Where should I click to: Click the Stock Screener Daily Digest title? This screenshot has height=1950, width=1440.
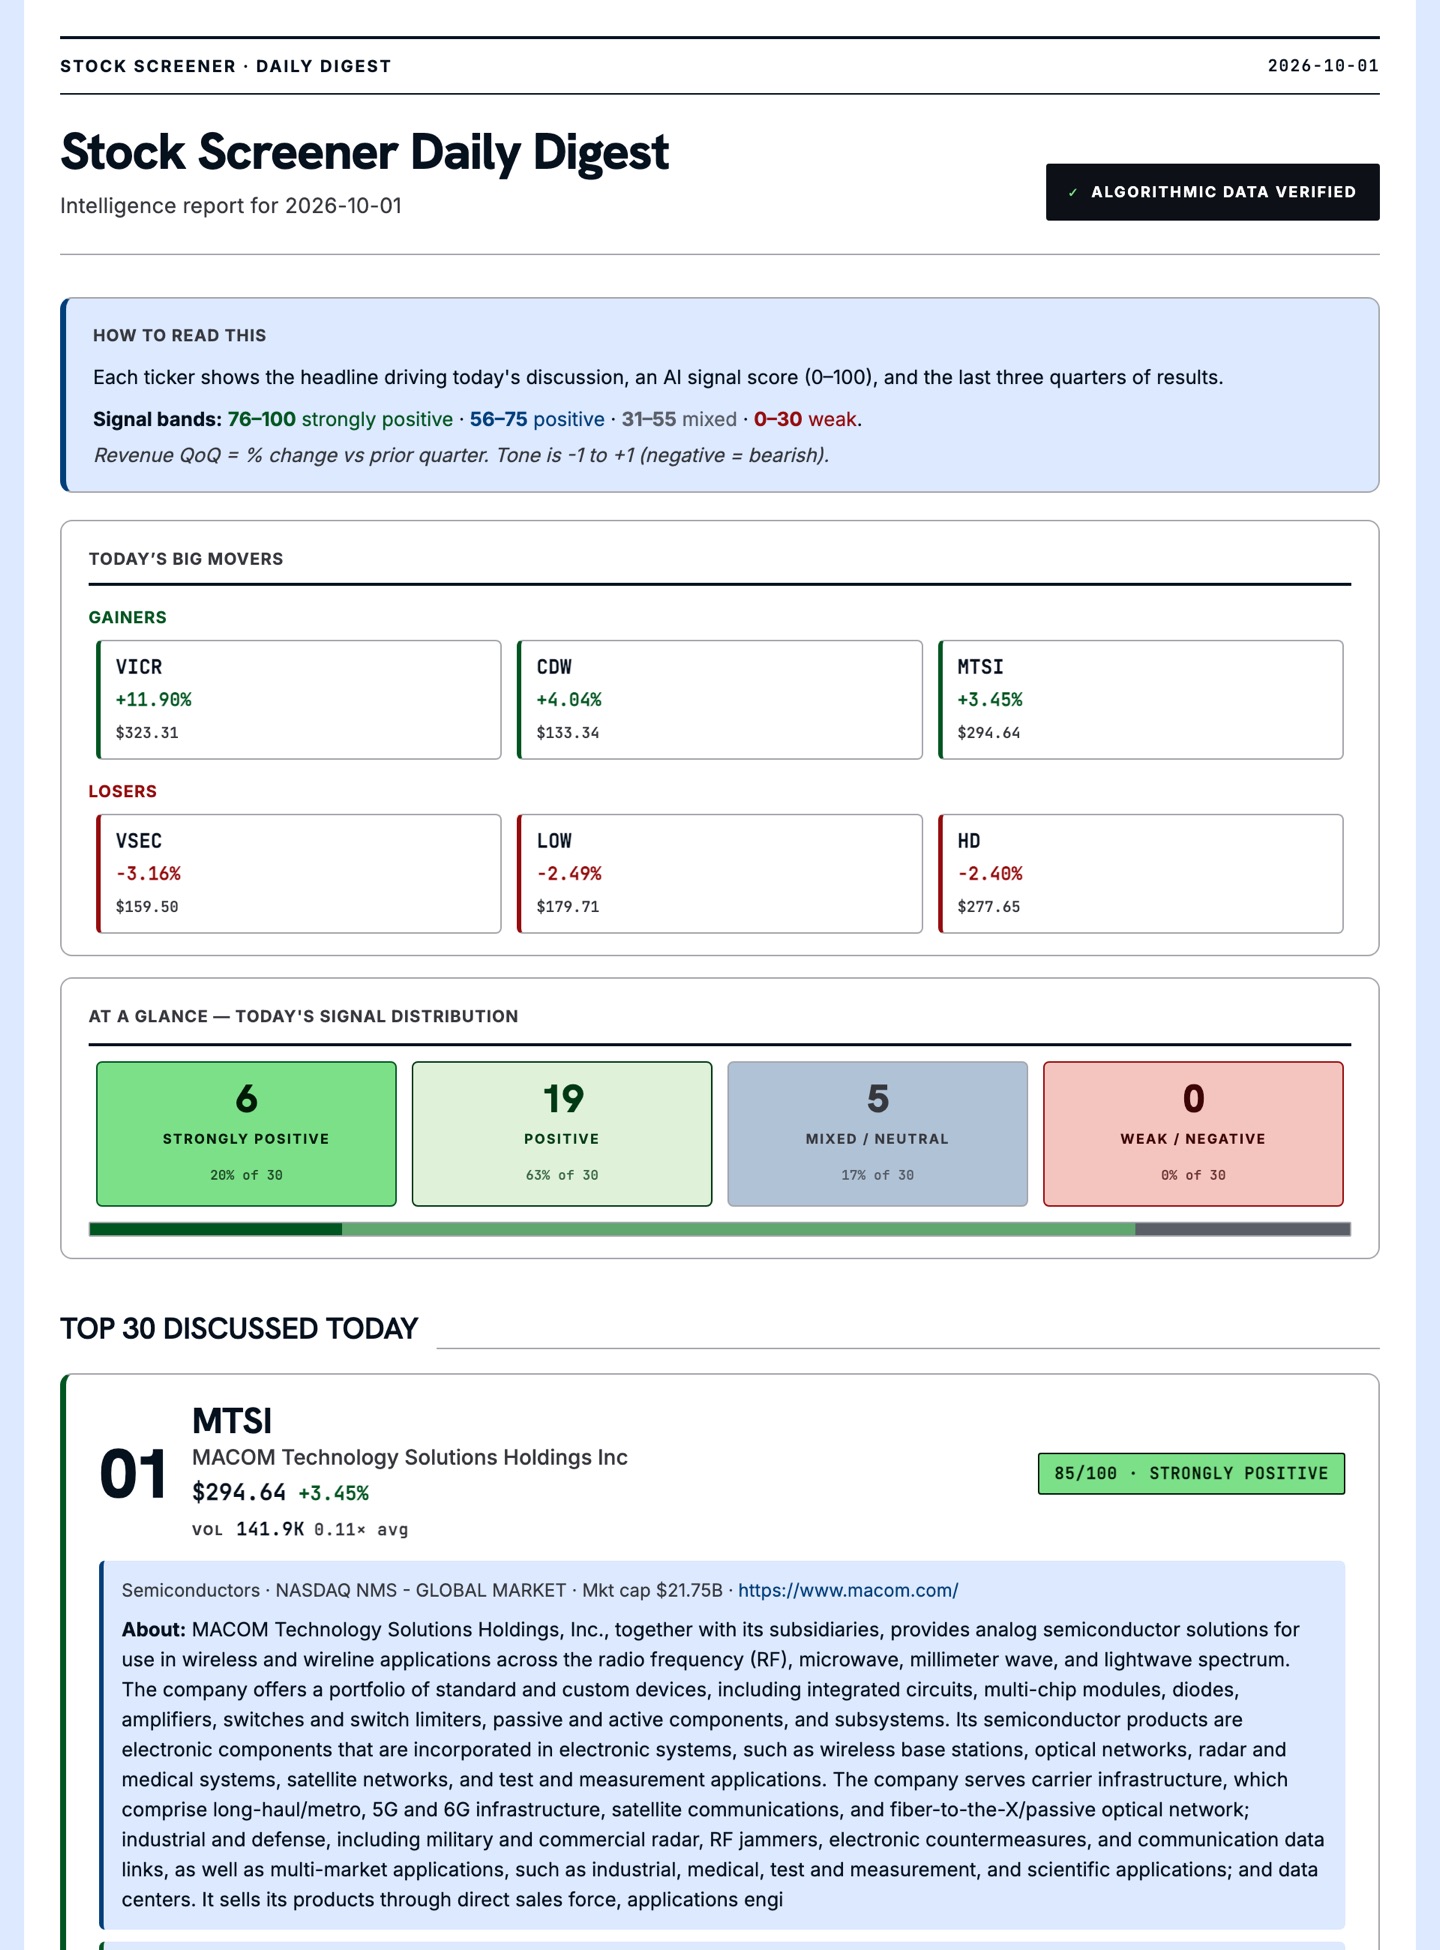[365, 152]
